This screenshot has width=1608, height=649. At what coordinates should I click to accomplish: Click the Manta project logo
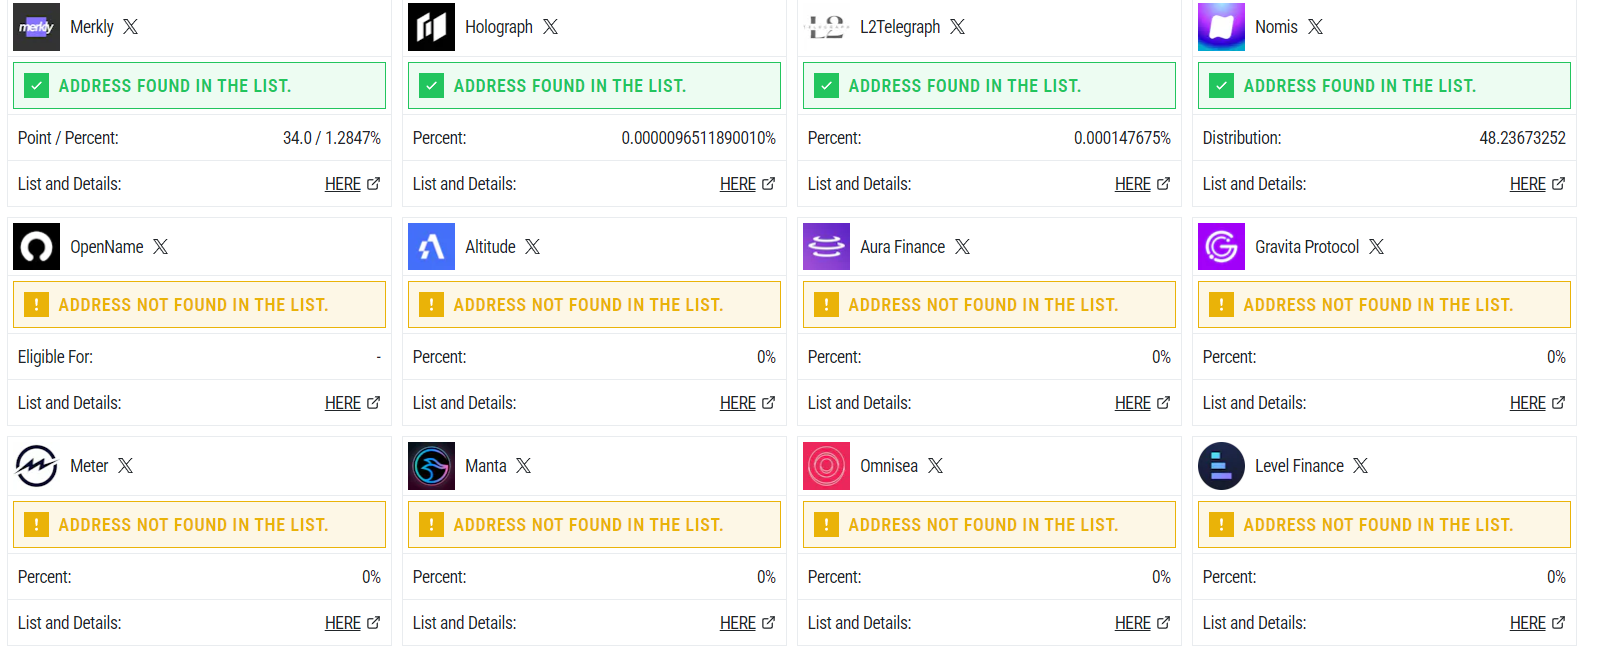point(431,466)
